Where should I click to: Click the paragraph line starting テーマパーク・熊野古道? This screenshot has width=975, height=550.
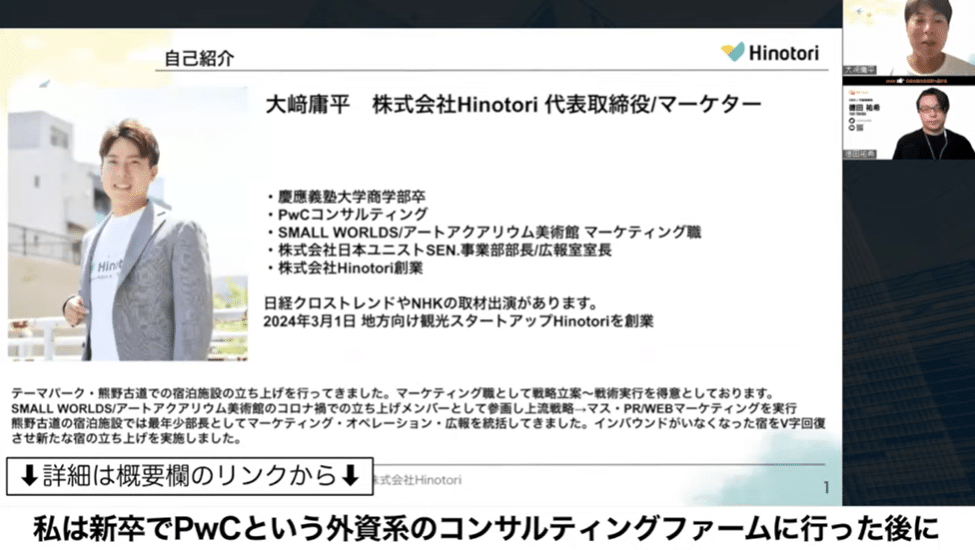(393, 393)
